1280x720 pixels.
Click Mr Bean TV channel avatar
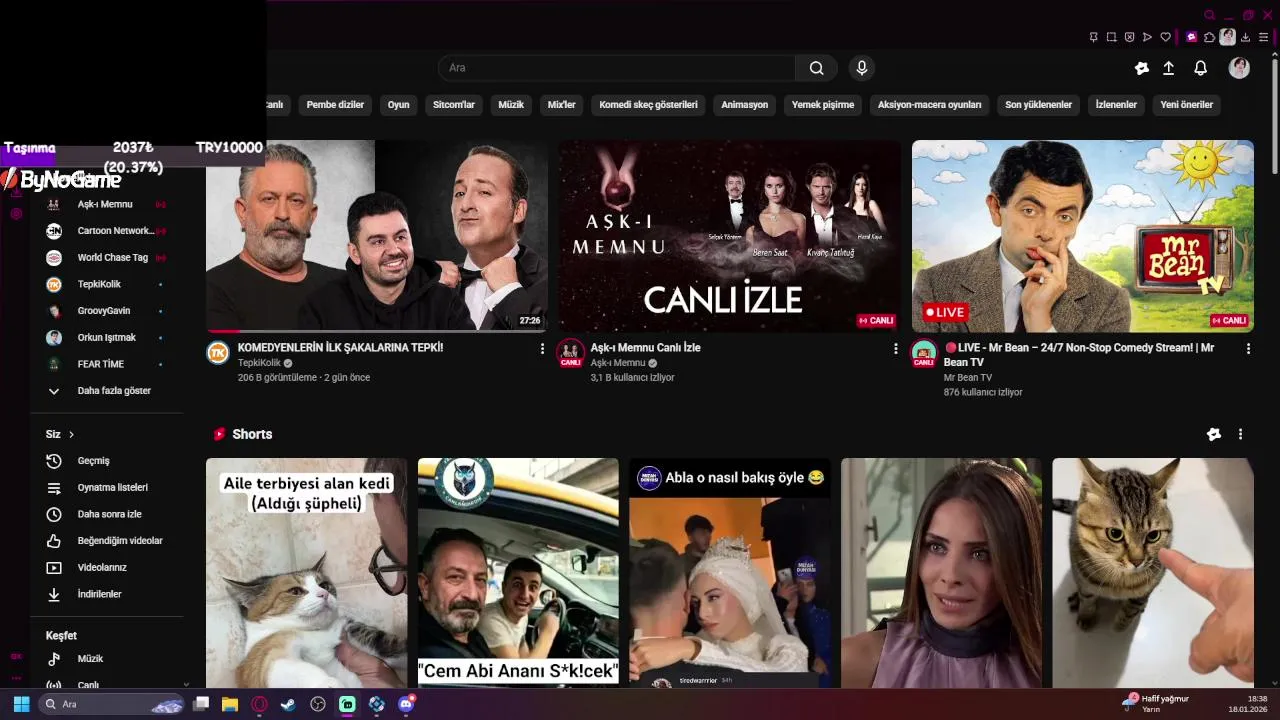924,353
